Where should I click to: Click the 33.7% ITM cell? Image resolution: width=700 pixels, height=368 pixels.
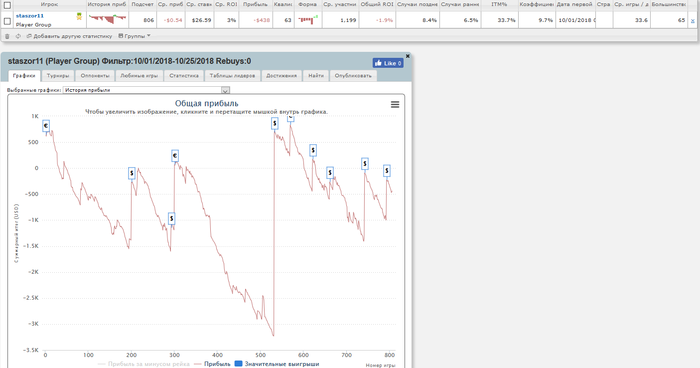click(500, 20)
